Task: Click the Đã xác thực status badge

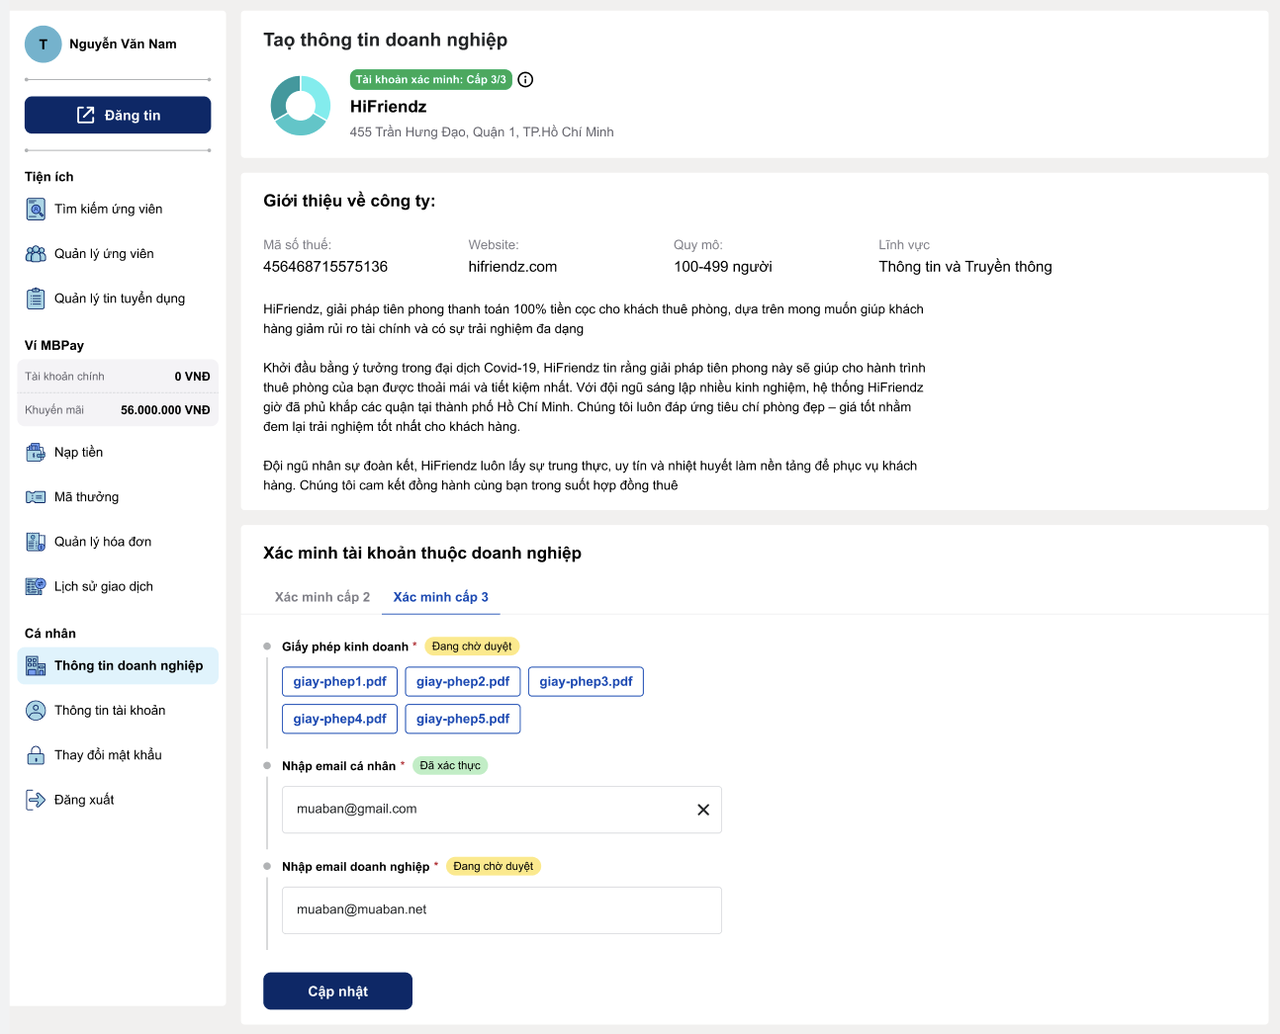Action: coord(450,766)
